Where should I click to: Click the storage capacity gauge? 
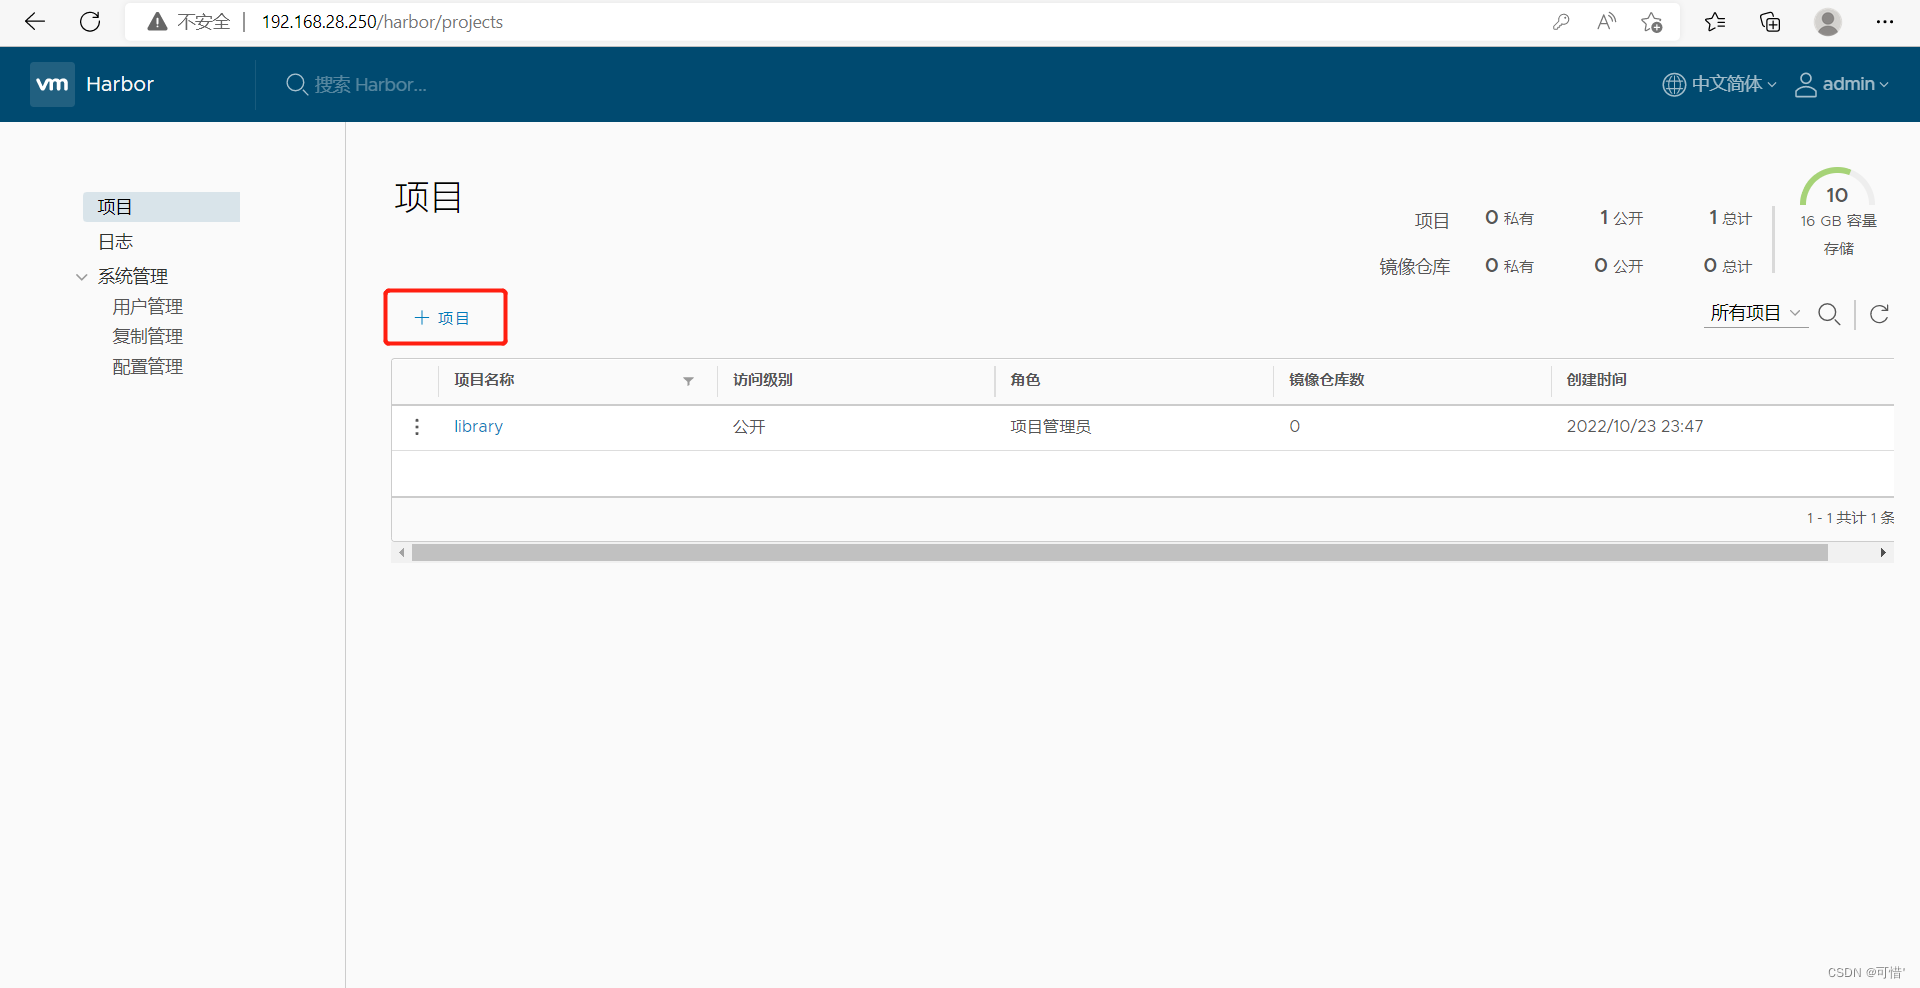coord(1837,187)
